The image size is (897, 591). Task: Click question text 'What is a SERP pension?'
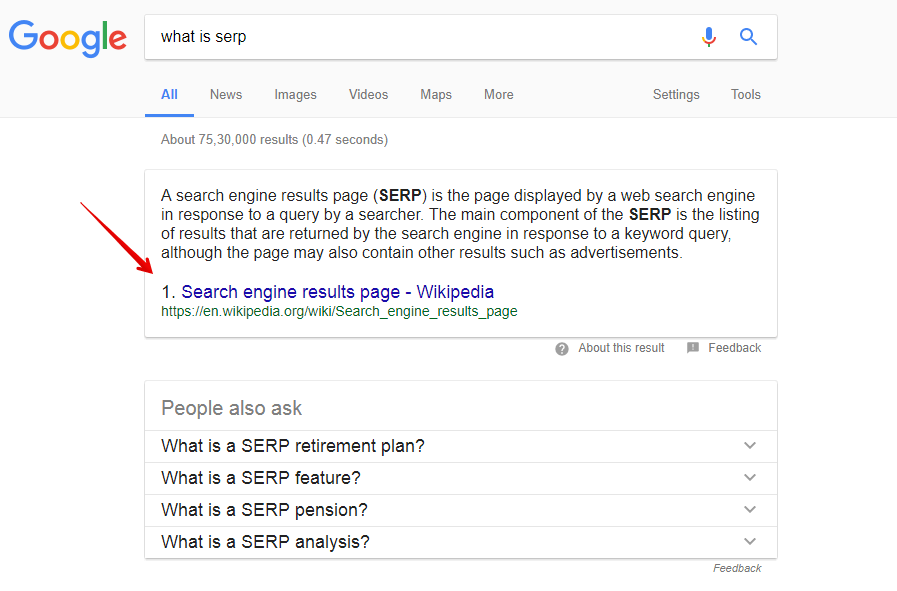(264, 510)
